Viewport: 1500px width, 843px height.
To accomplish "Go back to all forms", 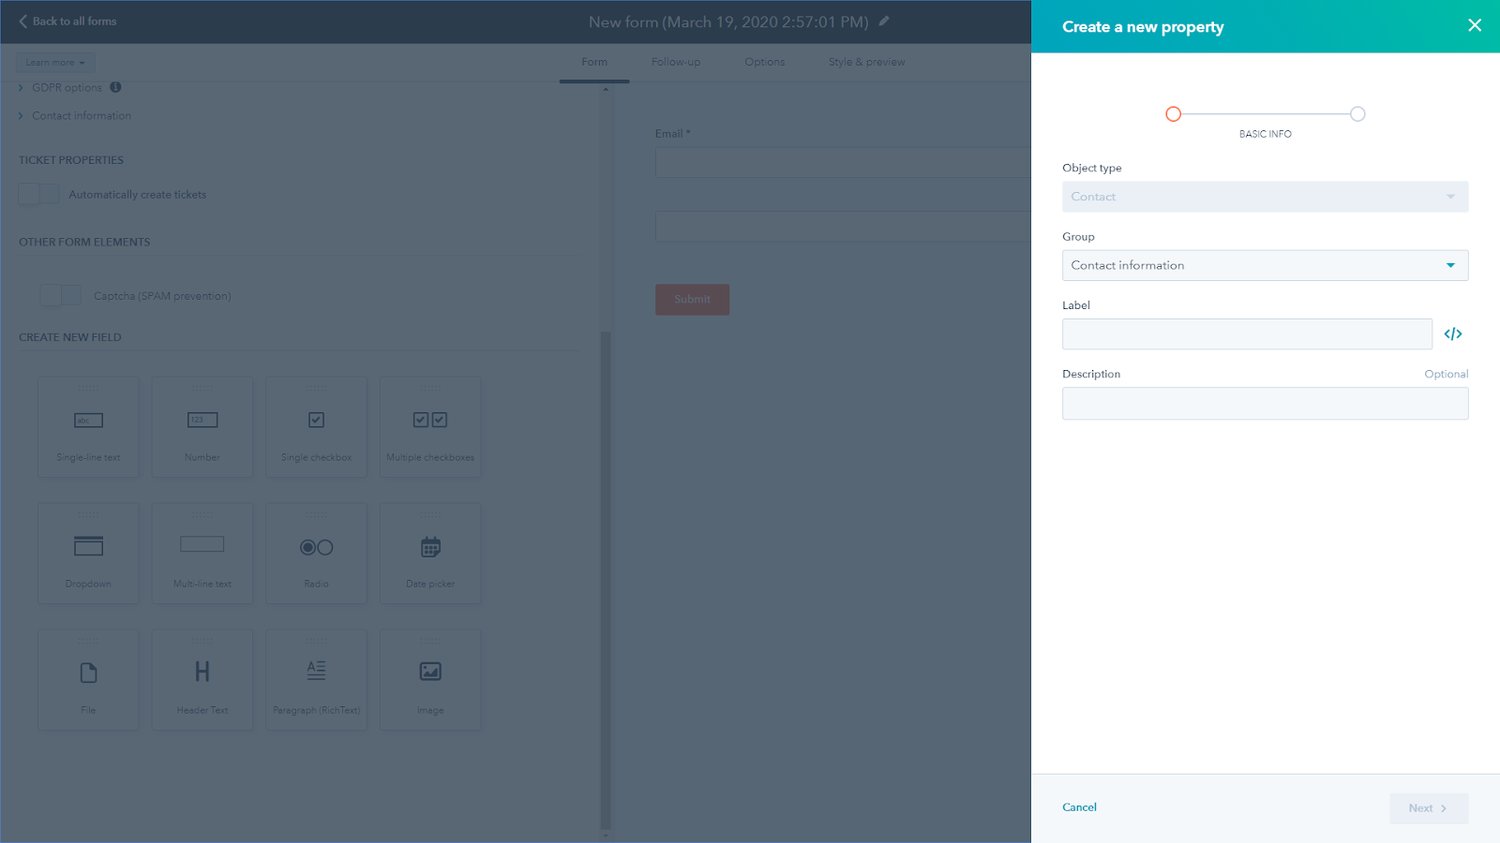I will 68,21.
